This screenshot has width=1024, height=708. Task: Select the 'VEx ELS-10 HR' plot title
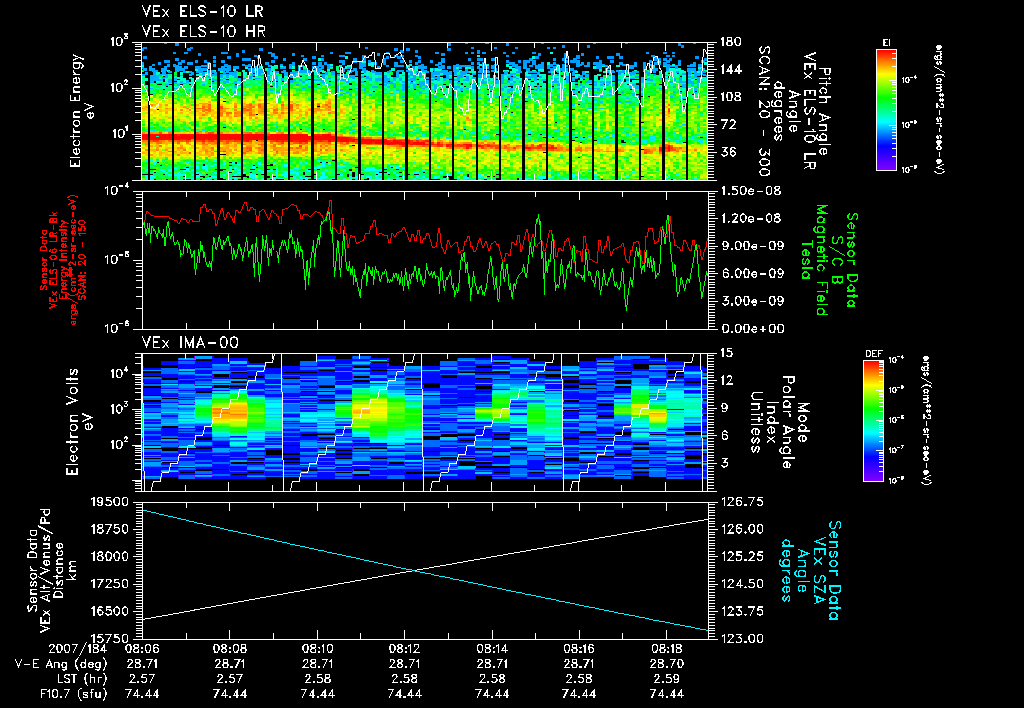coord(204,31)
